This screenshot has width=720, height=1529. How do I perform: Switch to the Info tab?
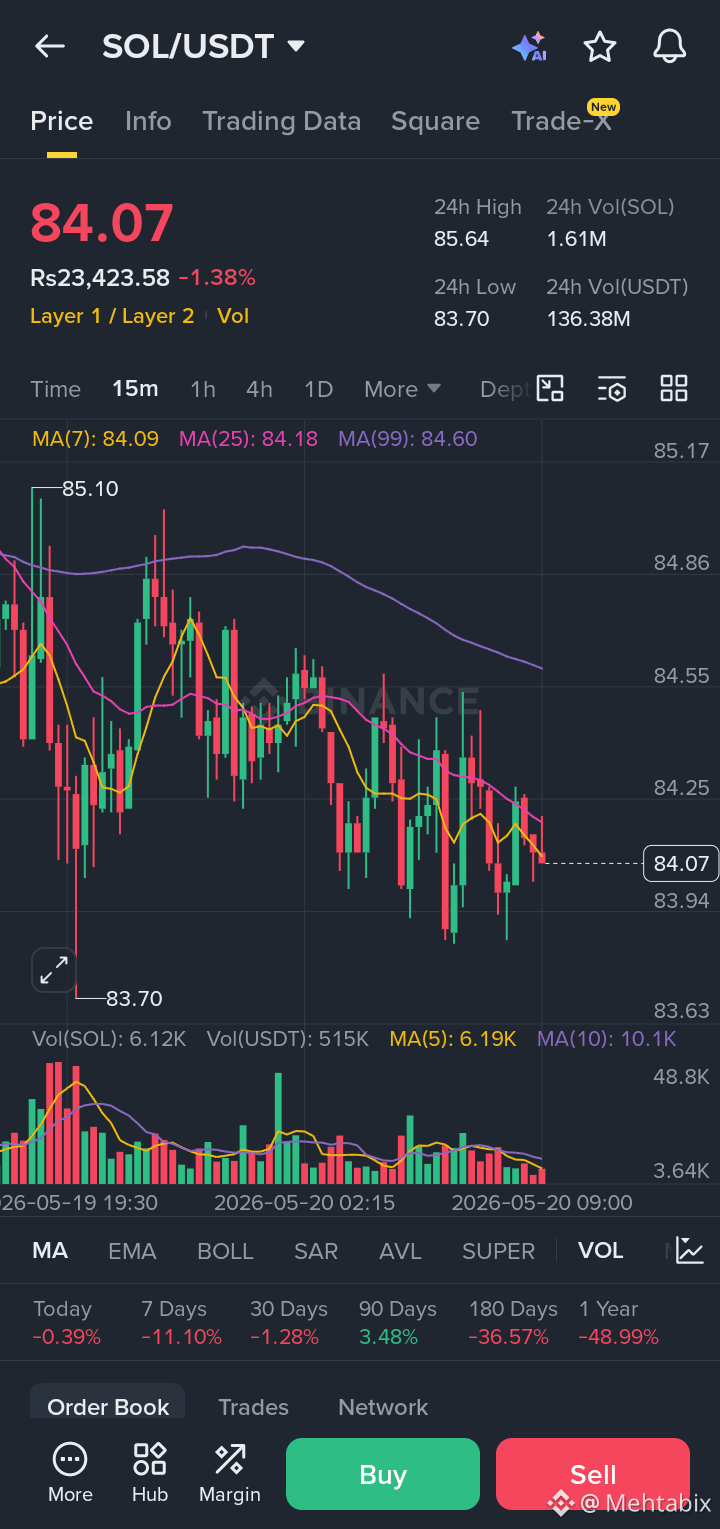(x=148, y=121)
